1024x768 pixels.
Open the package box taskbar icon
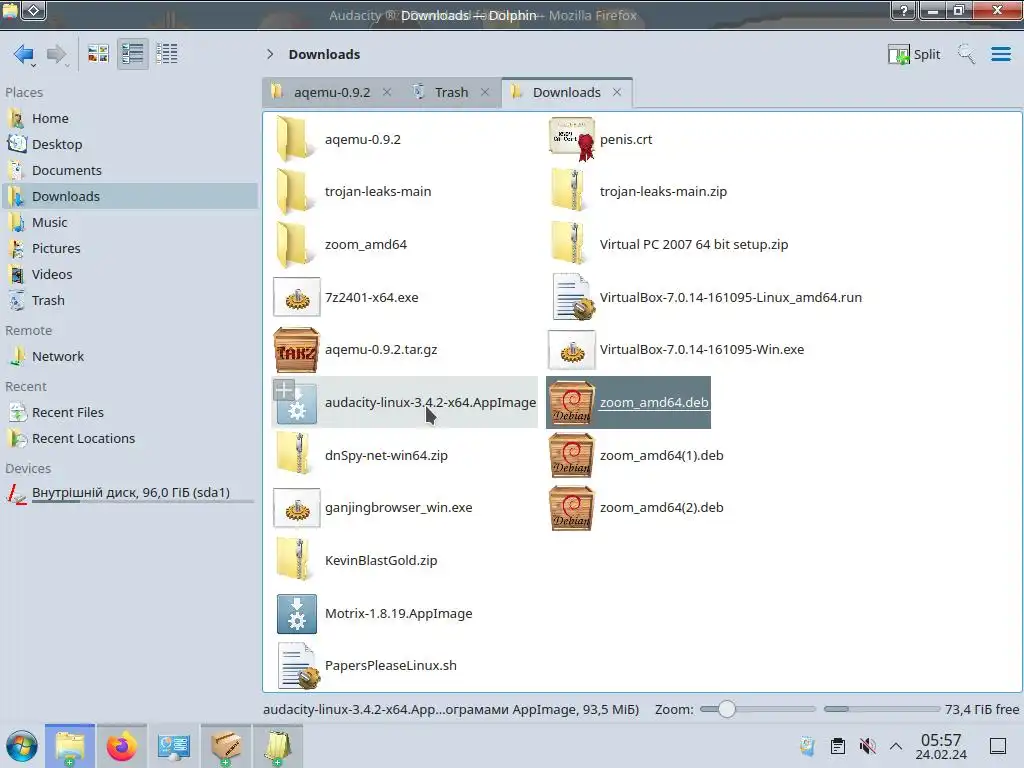pyautogui.click(x=225, y=746)
